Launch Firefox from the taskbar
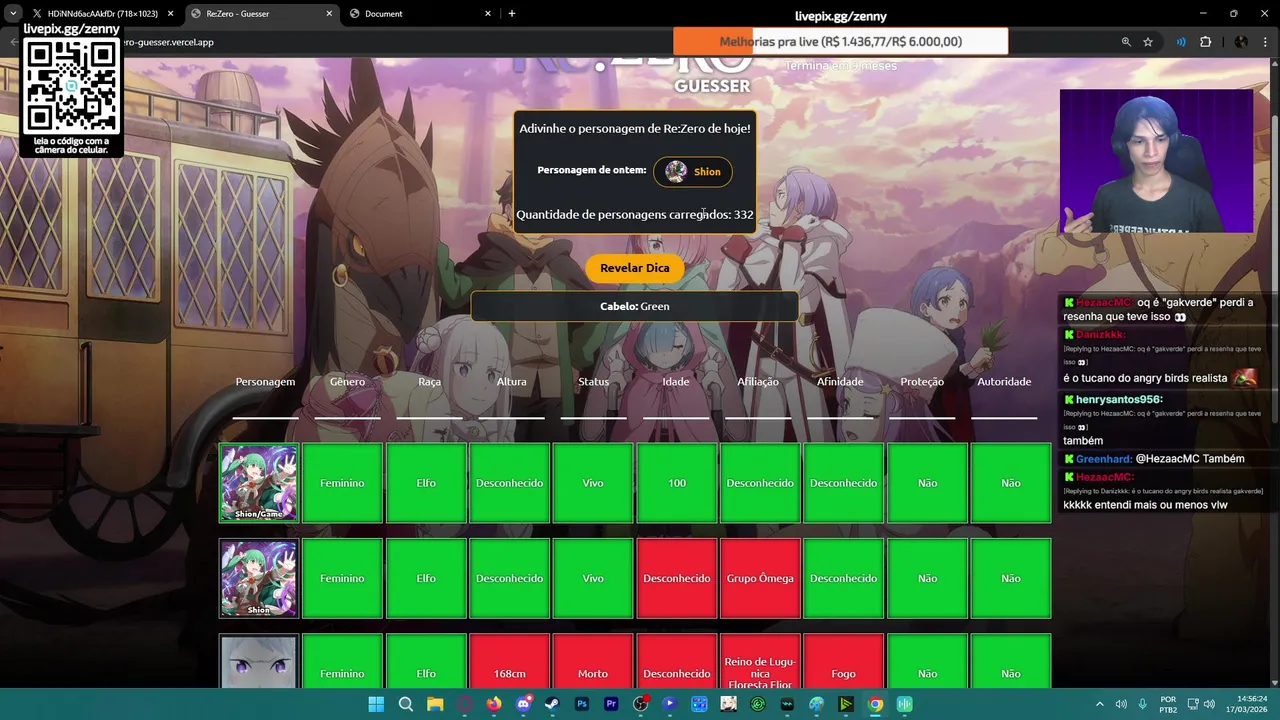The width and height of the screenshot is (1280, 720). coord(494,704)
